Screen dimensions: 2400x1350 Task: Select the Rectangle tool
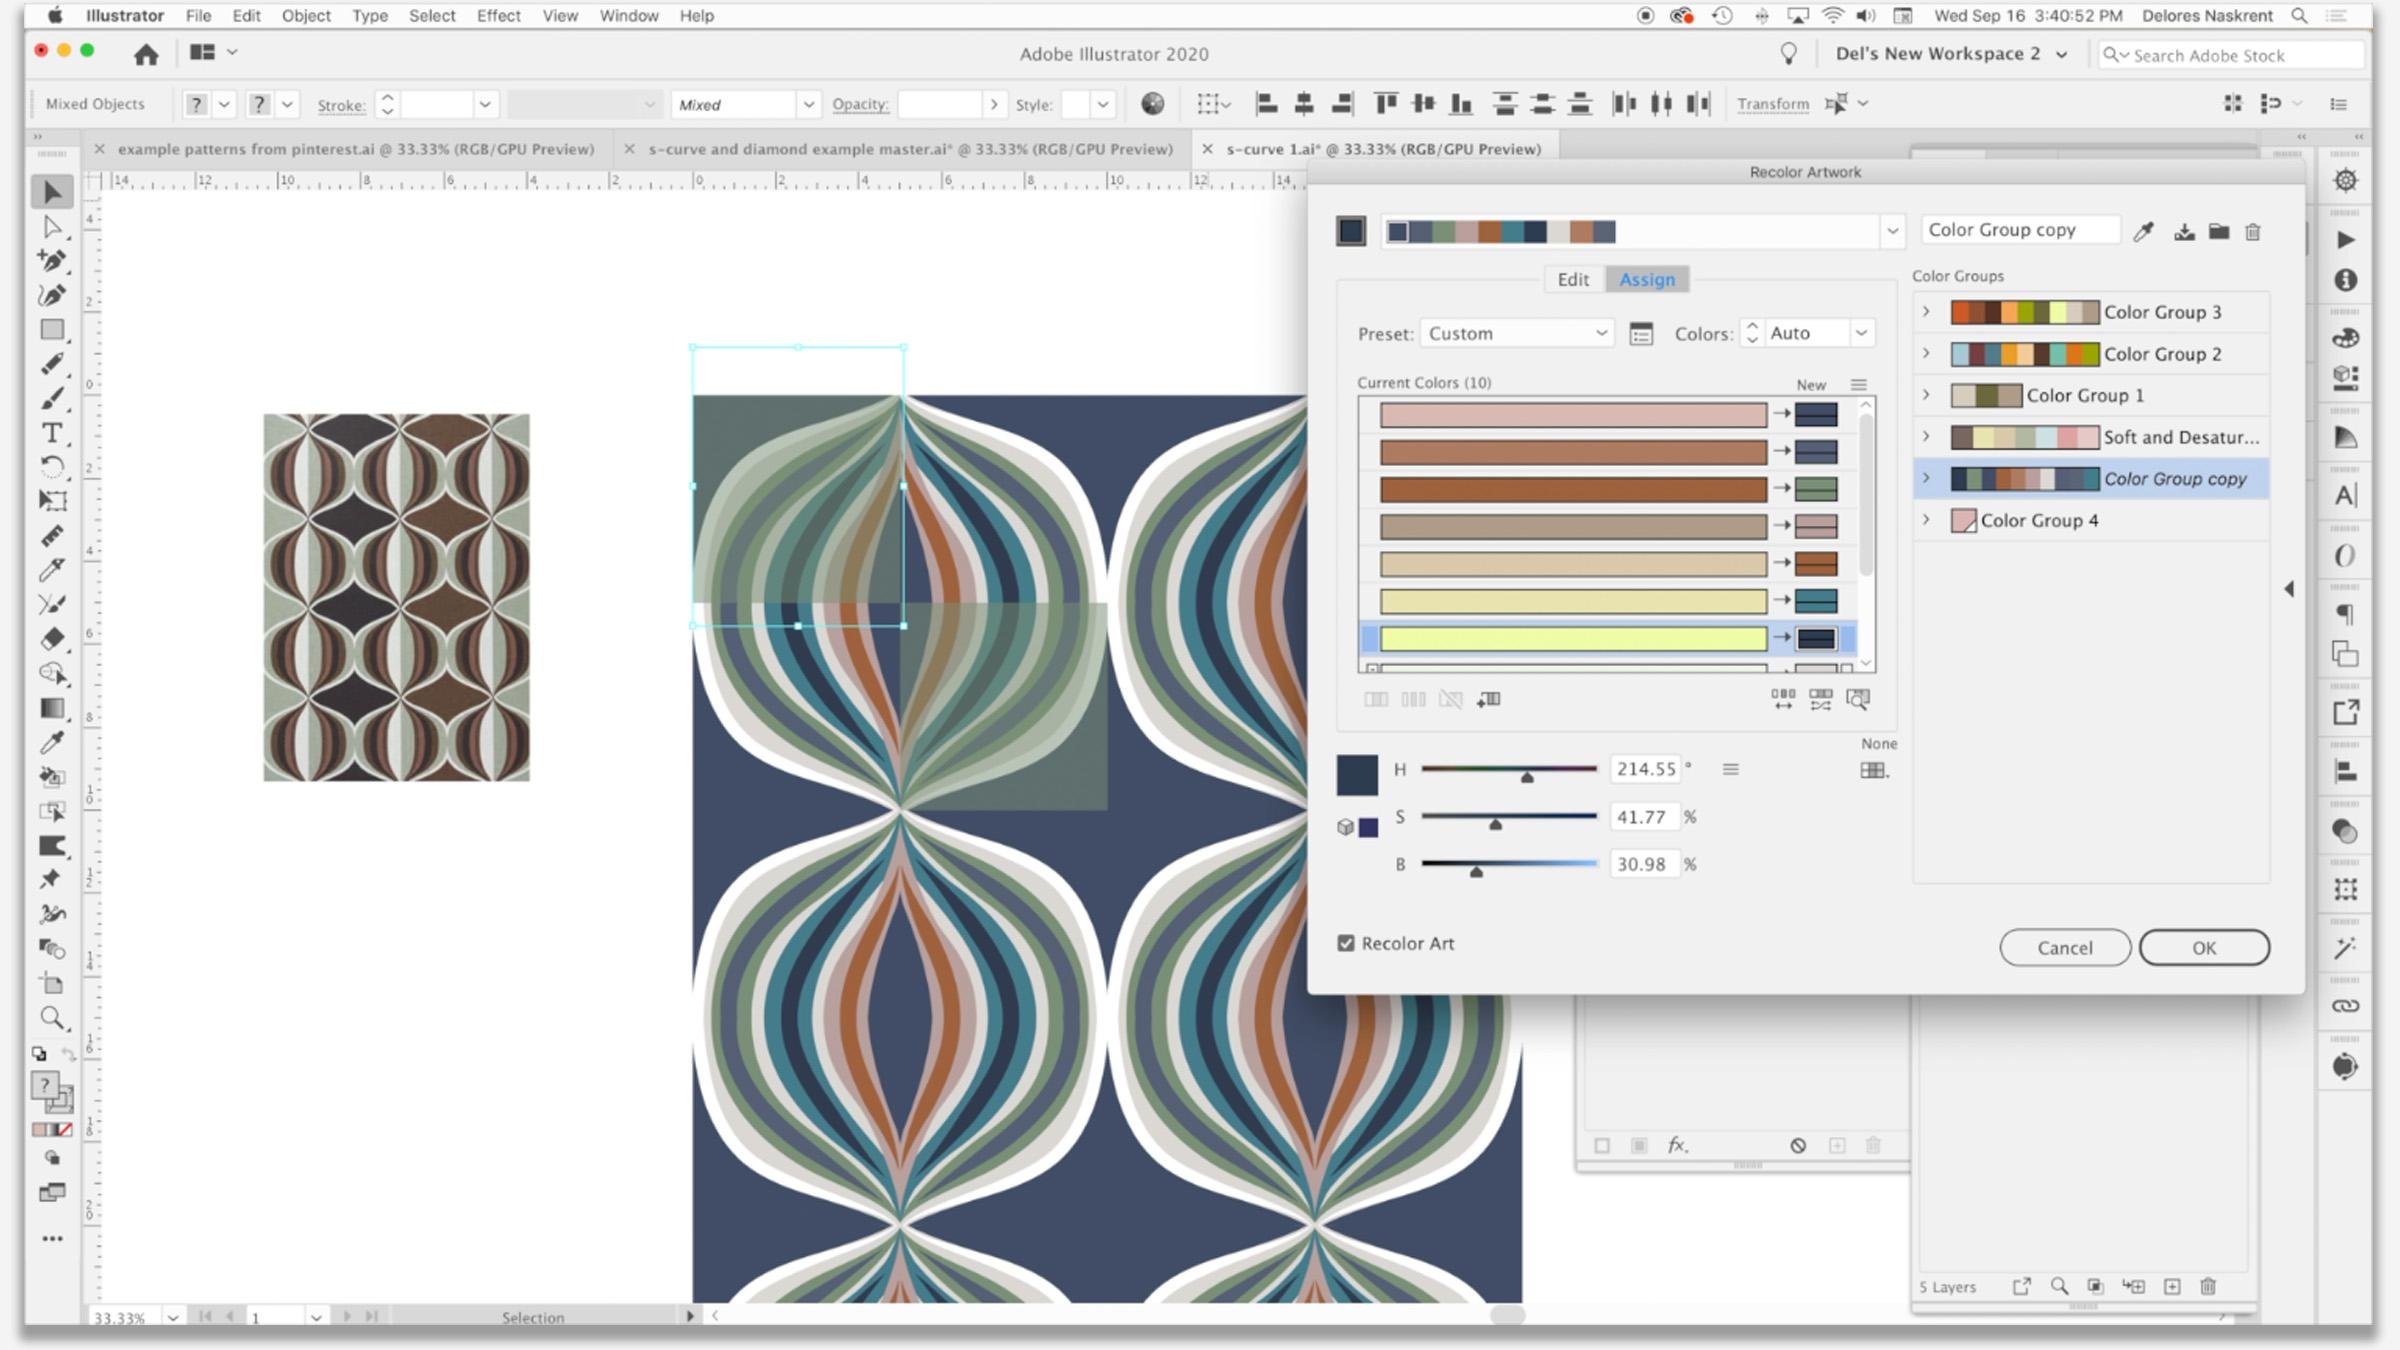(52, 330)
